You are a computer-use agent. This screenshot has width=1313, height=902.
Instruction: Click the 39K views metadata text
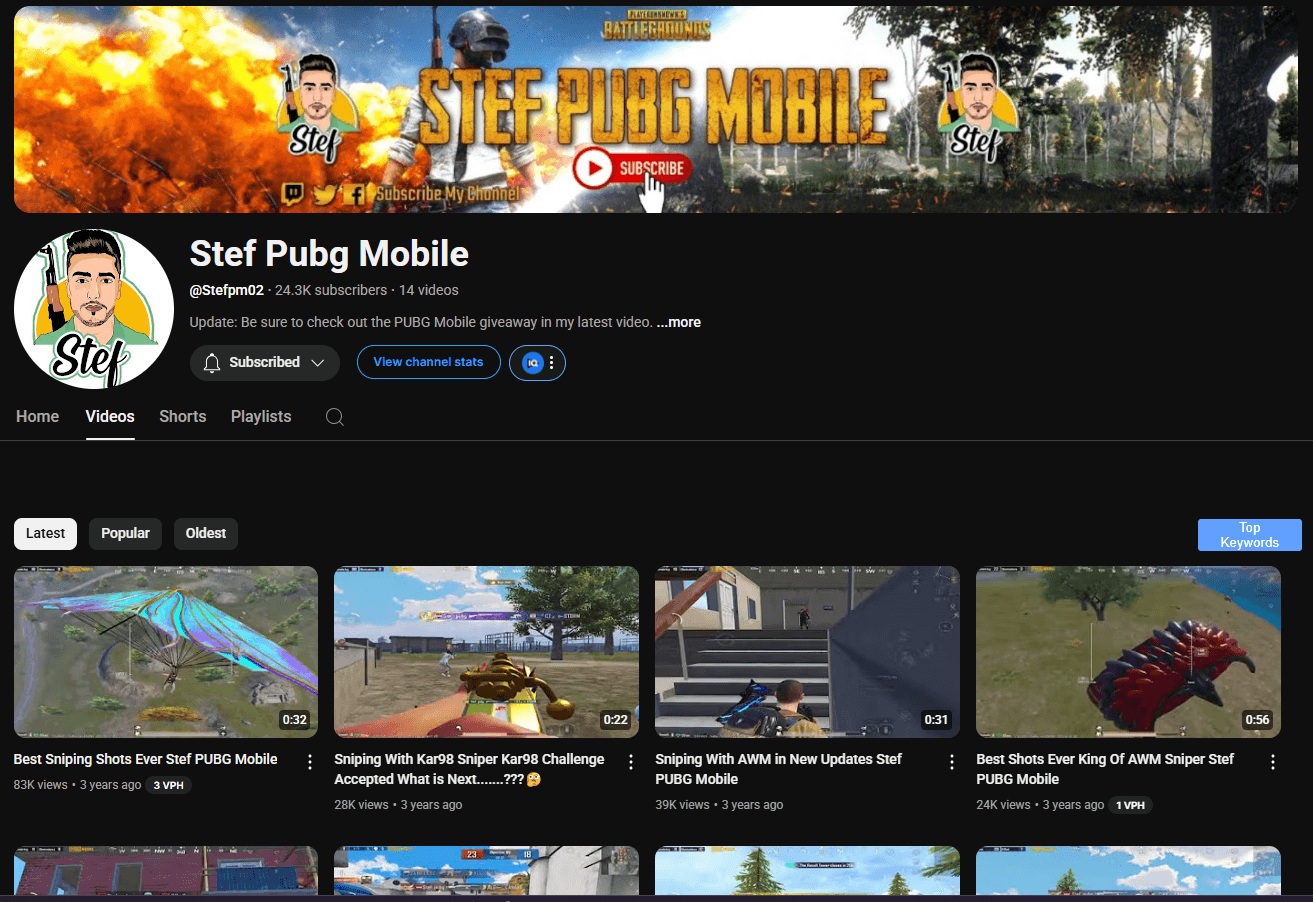point(682,805)
